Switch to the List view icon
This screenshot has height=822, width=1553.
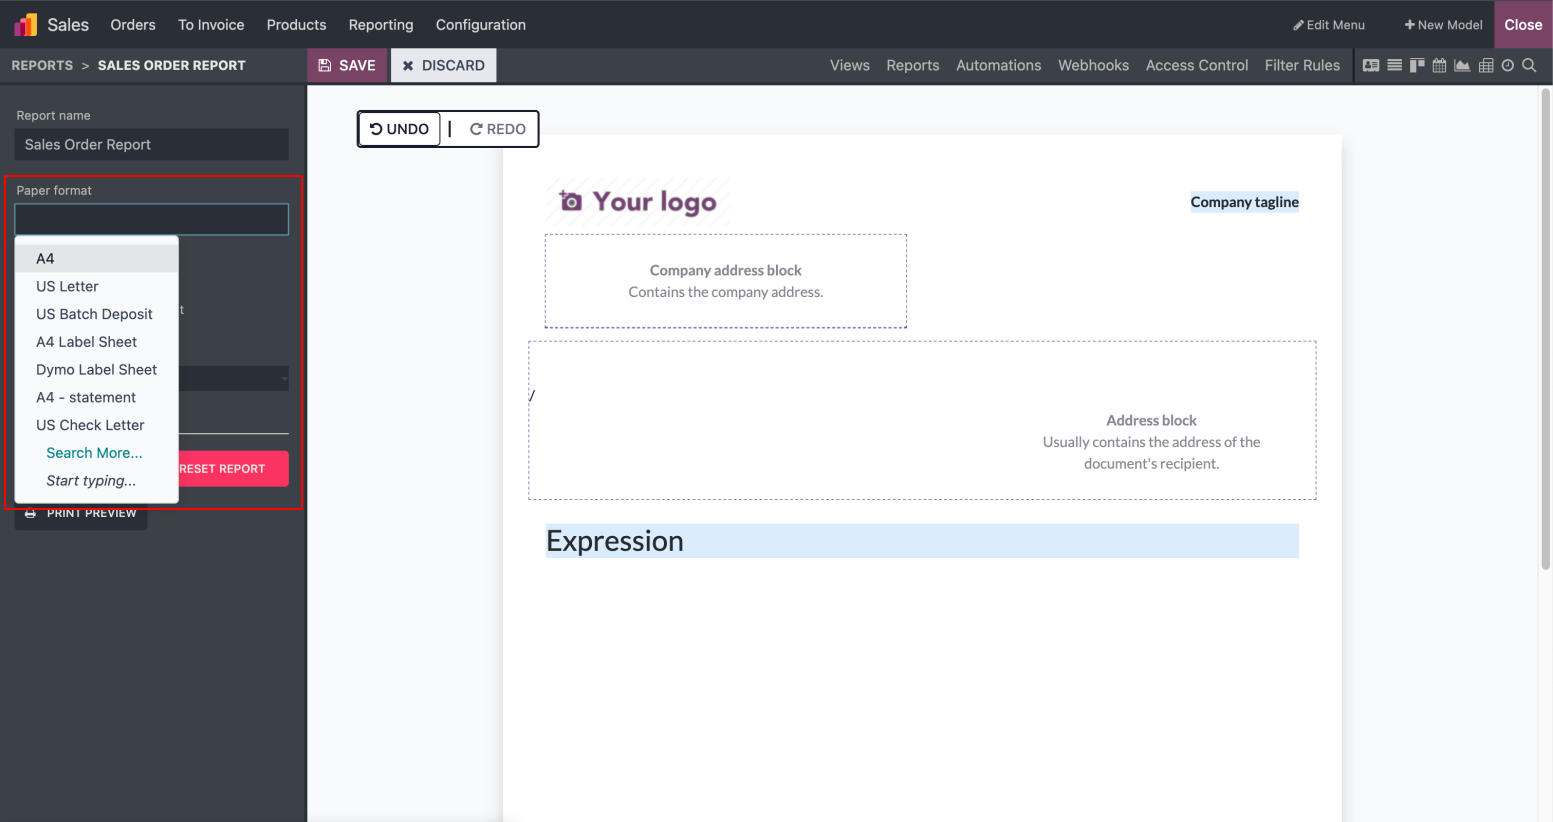(x=1394, y=65)
